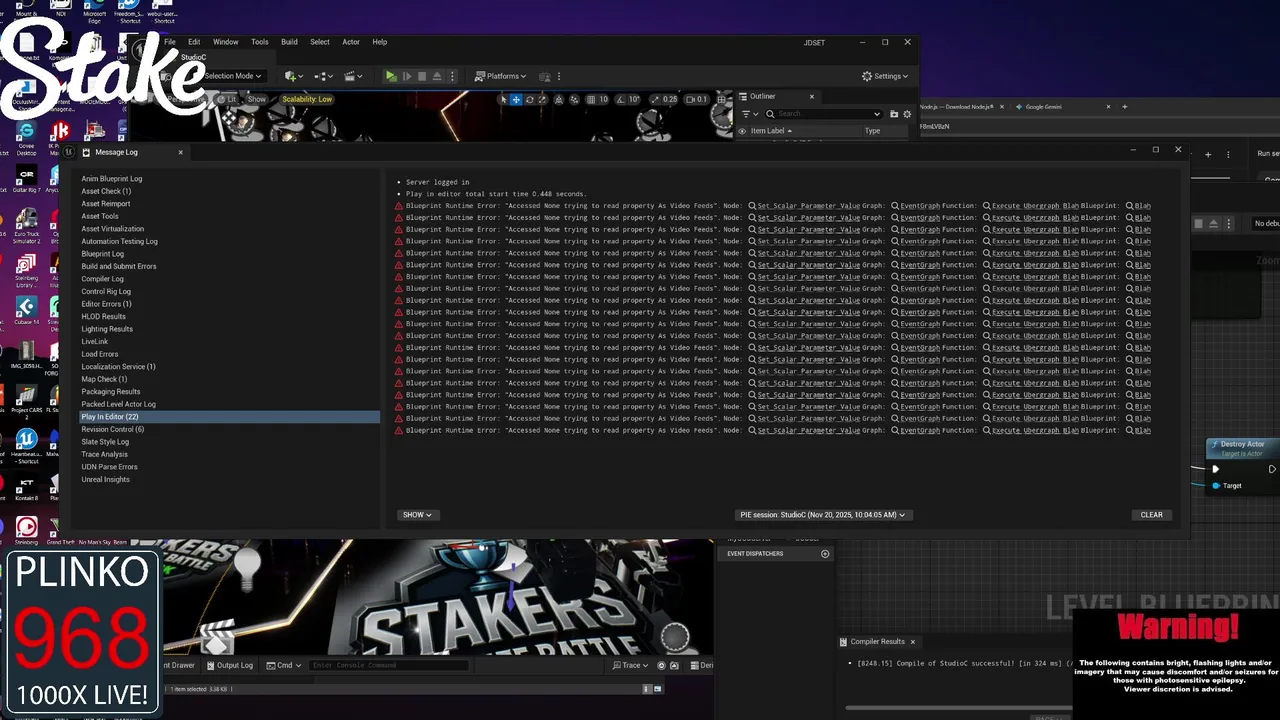Click the console command input field
This screenshot has height=720, width=1280.
coord(388,665)
